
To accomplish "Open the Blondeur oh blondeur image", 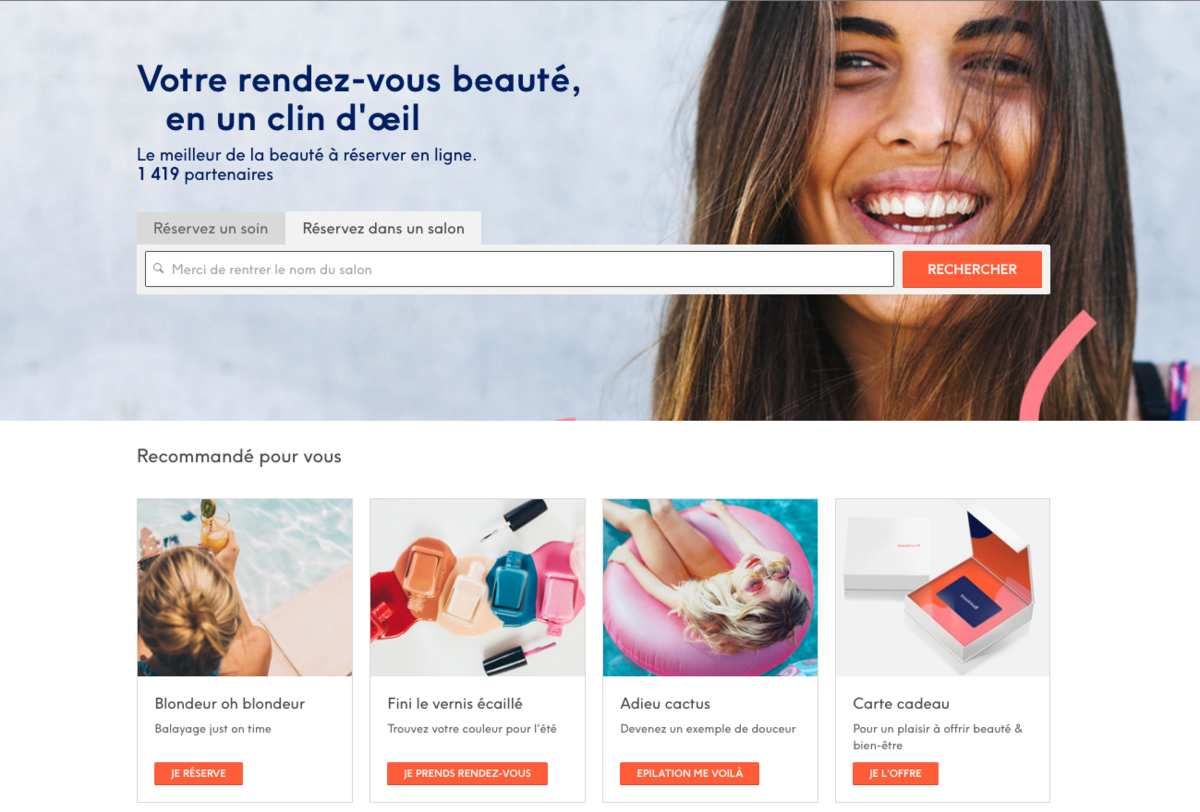I will click(245, 587).
